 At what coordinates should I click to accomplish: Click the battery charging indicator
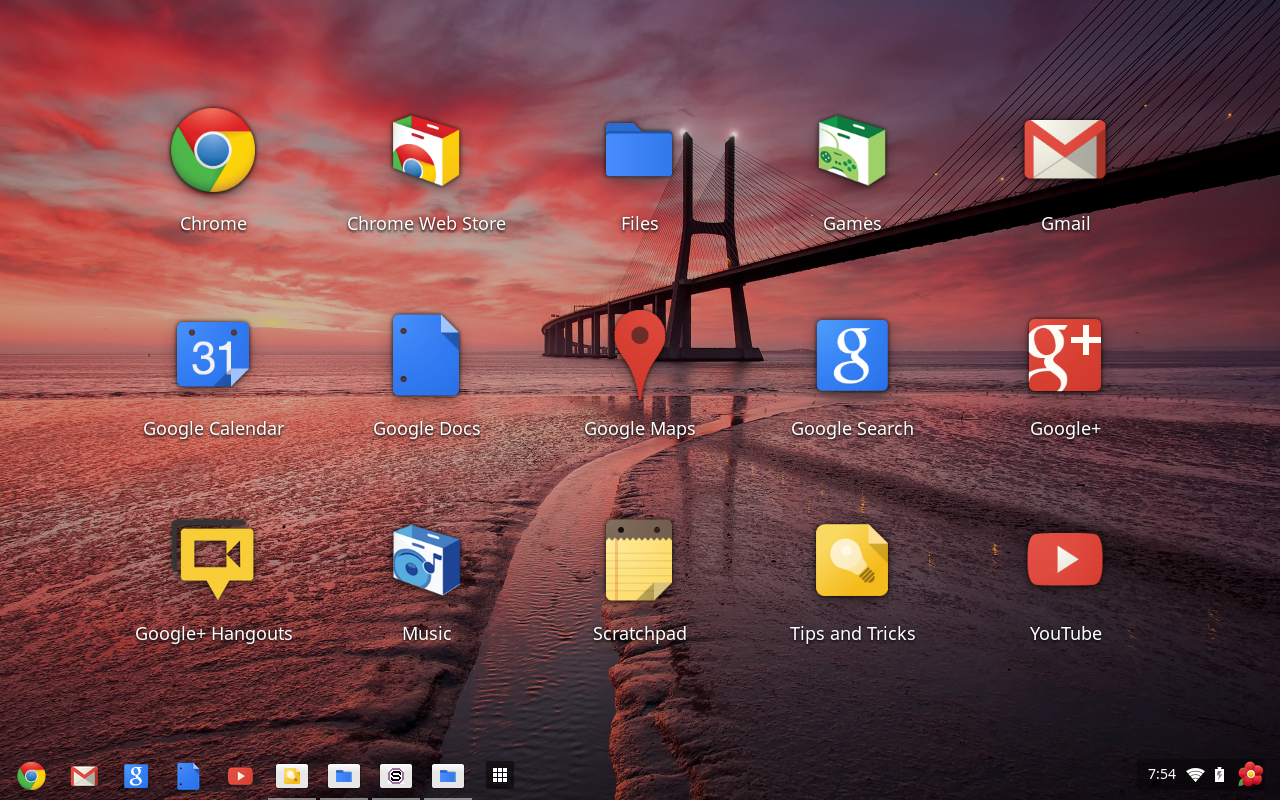click(1219, 775)
